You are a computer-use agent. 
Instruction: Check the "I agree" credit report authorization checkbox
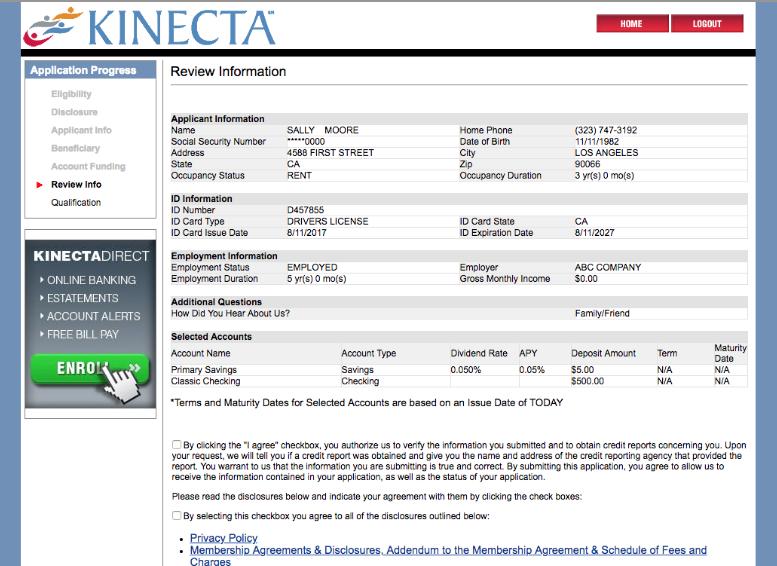coord(176,445)
